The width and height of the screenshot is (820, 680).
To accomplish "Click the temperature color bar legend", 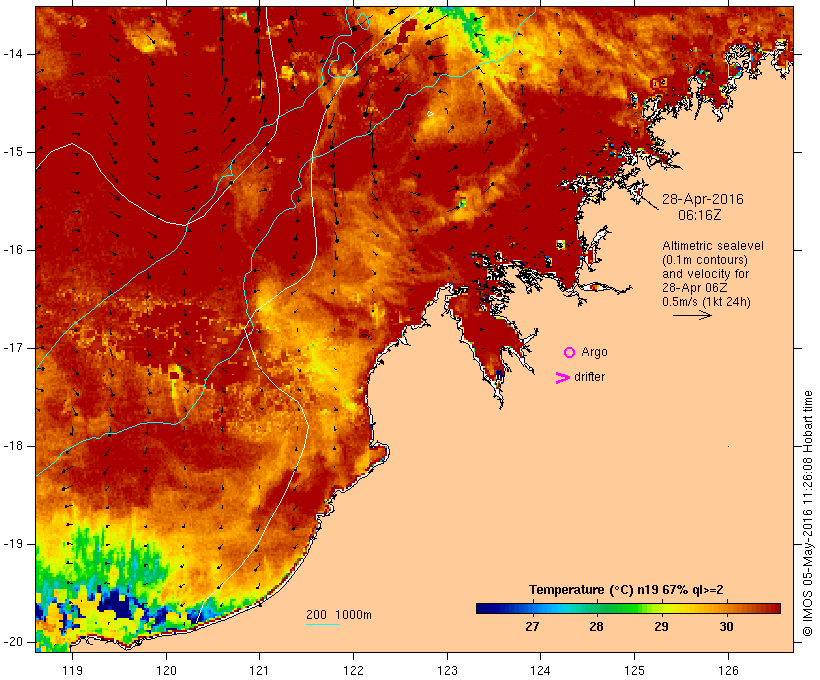I will 628,608.
